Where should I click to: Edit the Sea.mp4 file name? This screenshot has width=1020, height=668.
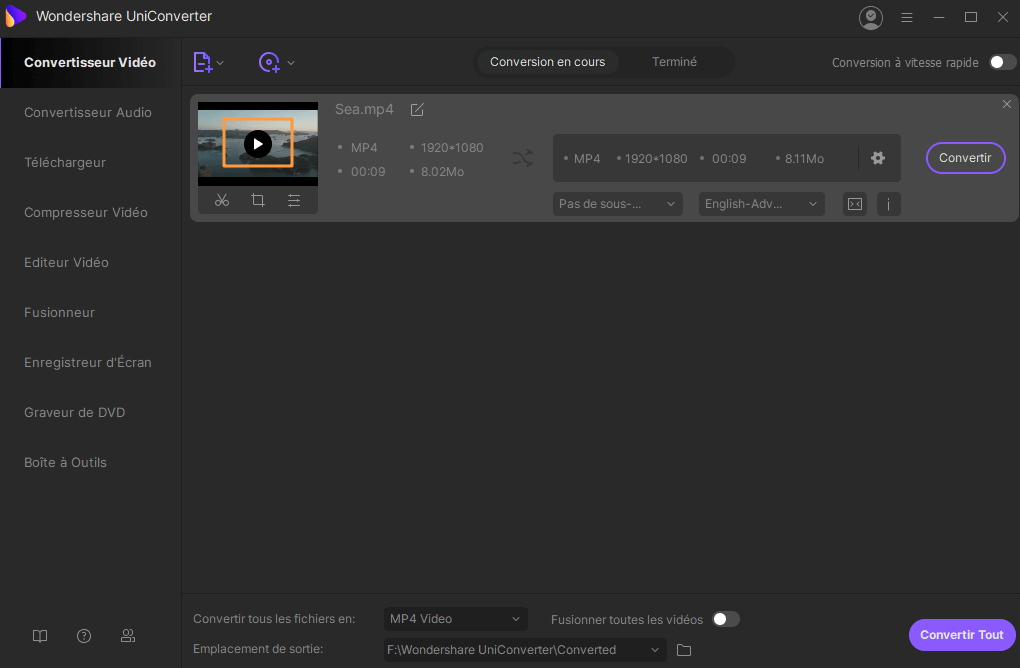(417, 109)
